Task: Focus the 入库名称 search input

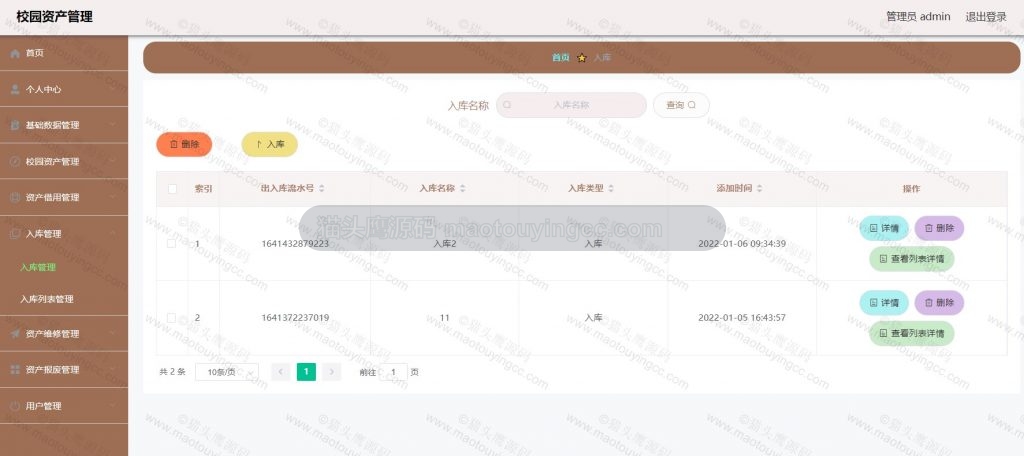Action: click(x=571, y=105)
